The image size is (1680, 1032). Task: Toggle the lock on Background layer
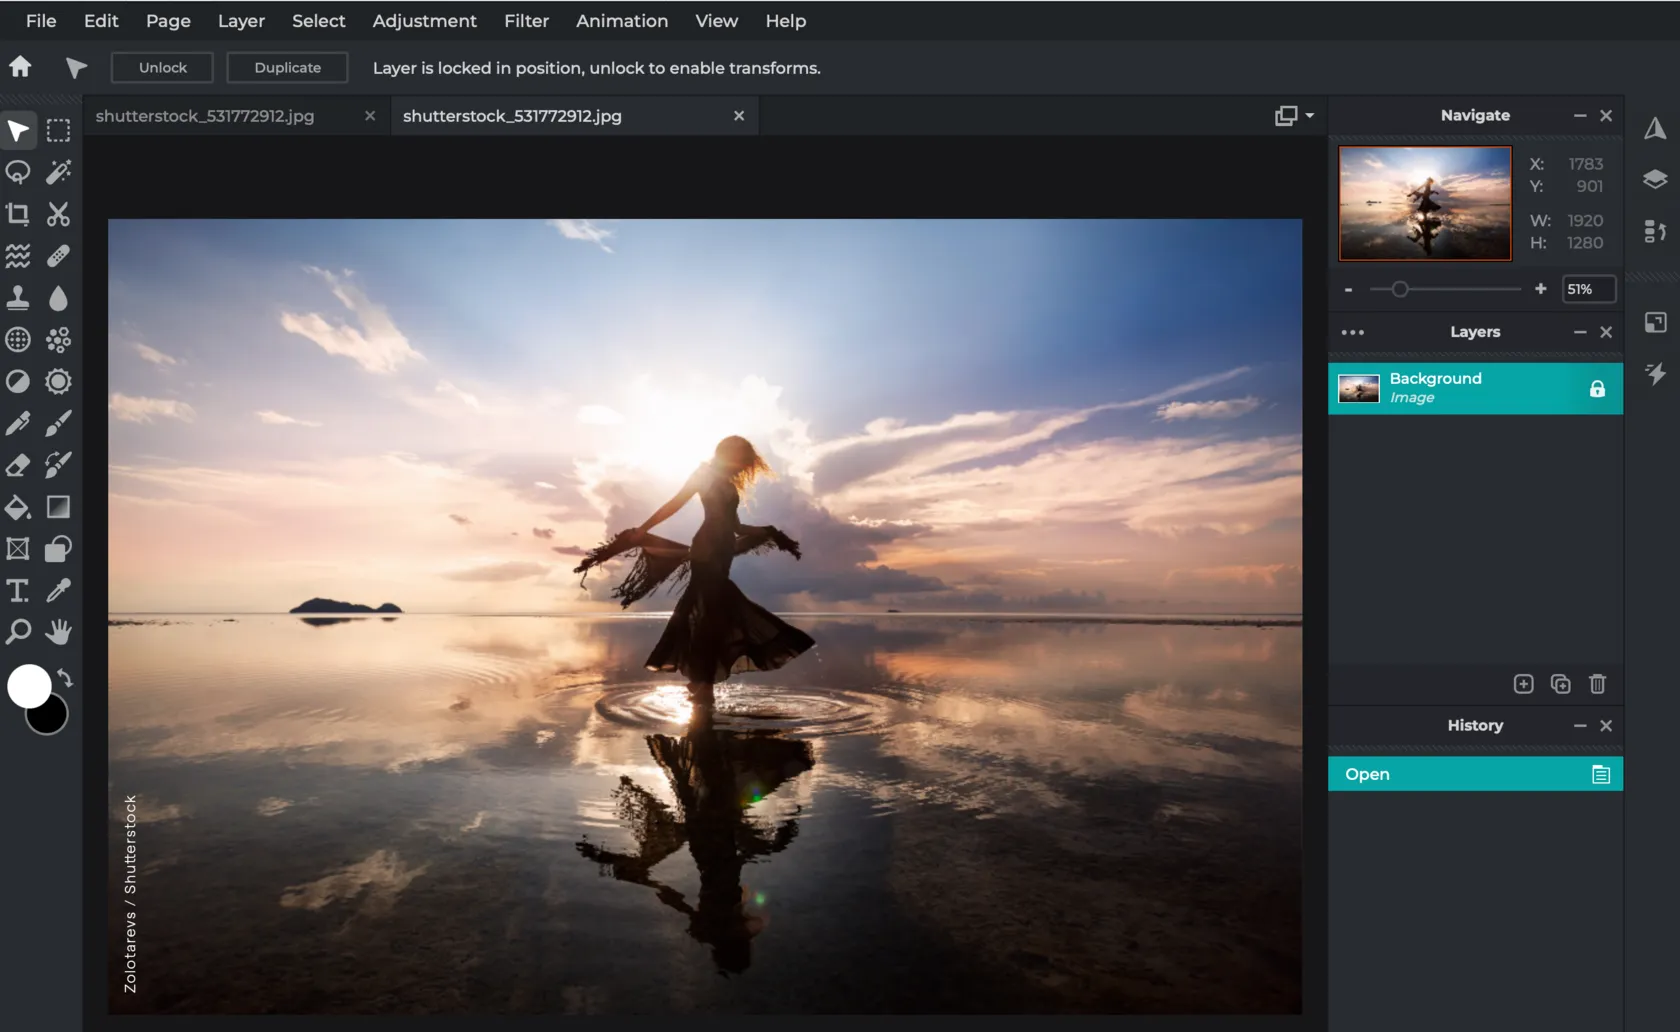(1597, 389)
